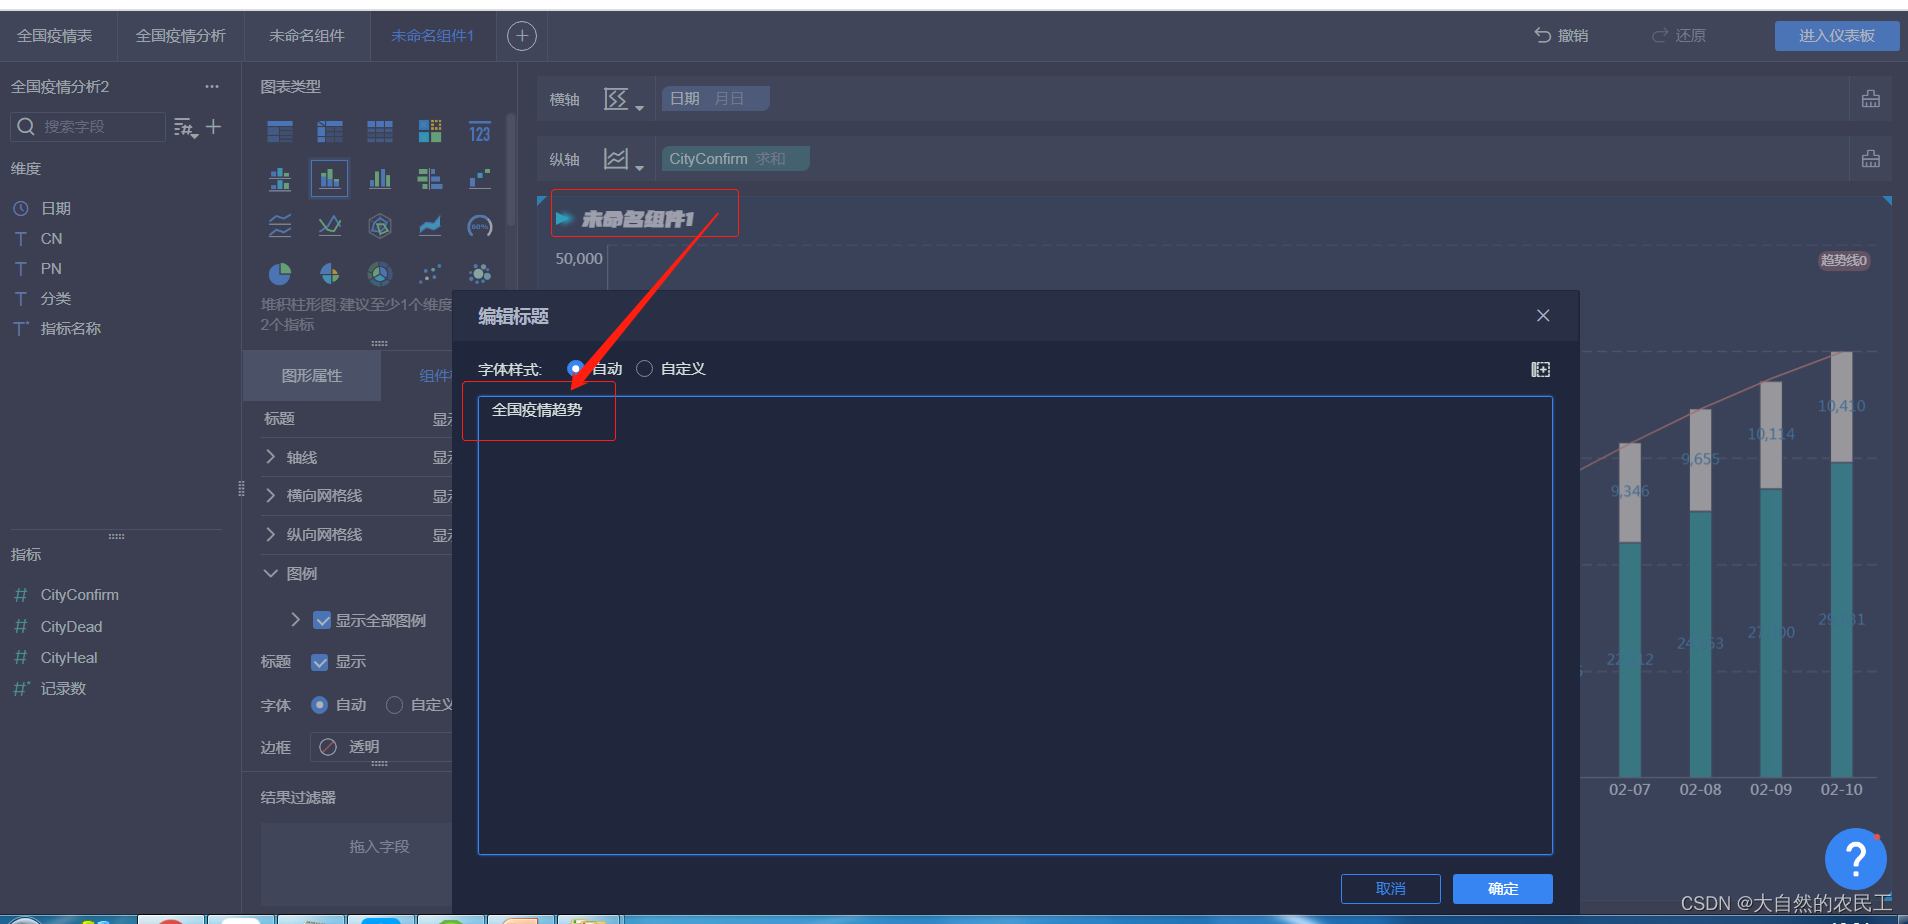Click the 日期 月日 field pill on horizontal axis
Screen dimensions: 1908x924
click(x=715, y=99)
